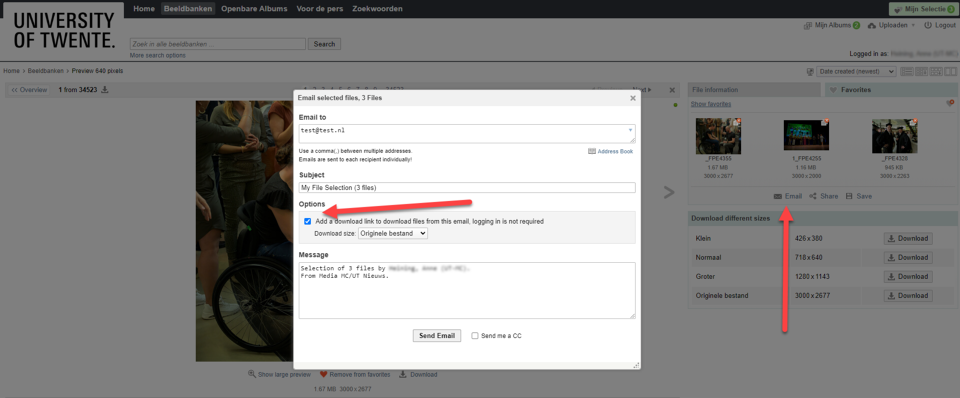Click the Logout power icon
Image resolution: width=960 pixels, height=398 pixels.
pos(928,25)
